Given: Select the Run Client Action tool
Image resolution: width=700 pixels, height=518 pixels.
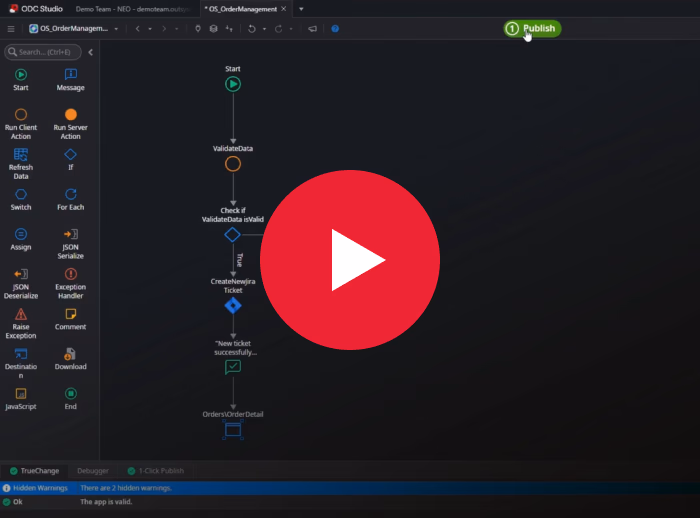Looking at the screenshot, I should pos(21,124).
